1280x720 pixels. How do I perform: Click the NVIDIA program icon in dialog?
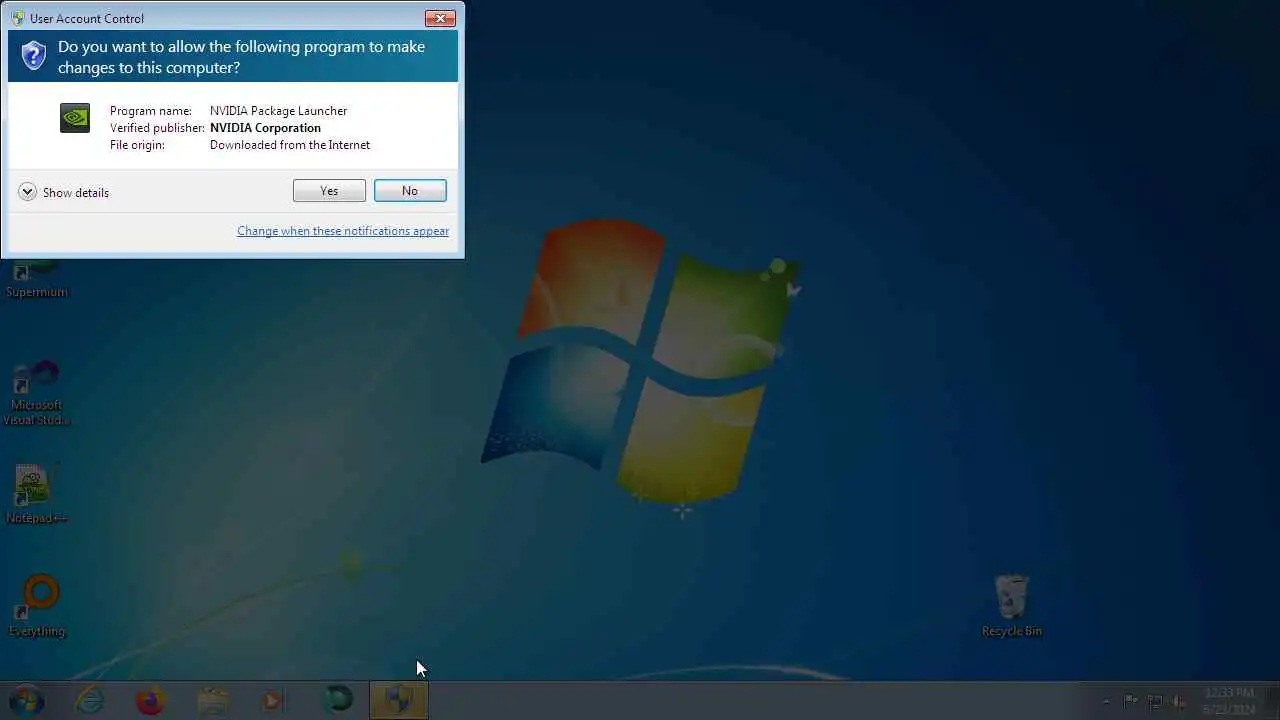click(x=75, y=118)
